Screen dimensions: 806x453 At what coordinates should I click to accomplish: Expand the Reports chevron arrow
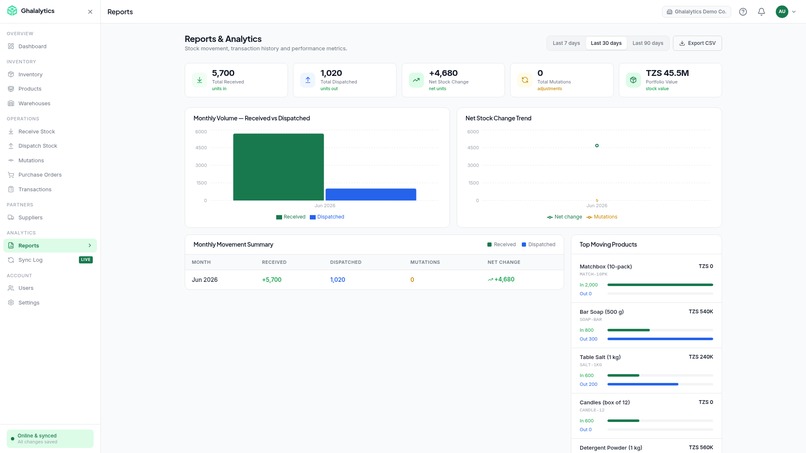coord(89,246)
